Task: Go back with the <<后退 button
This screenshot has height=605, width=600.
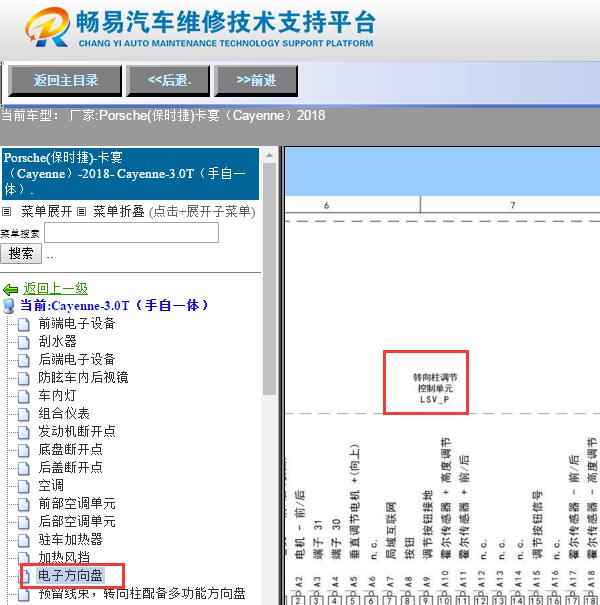Action: [x=168, y=81]
